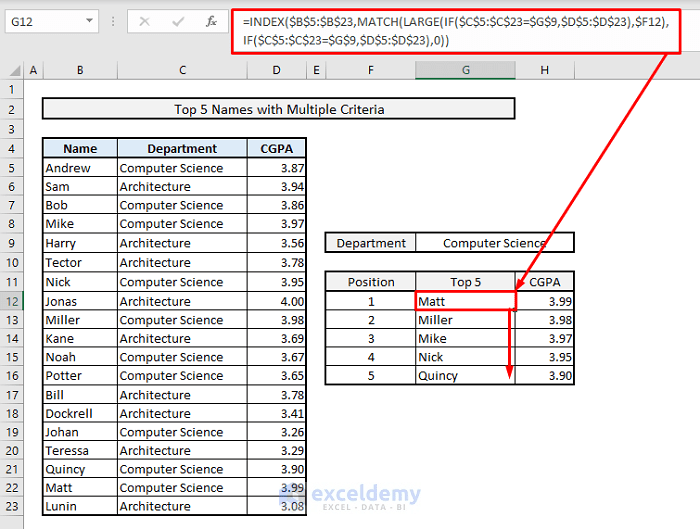This screenshot has width=700, height=529.
Task: Select the name cell 'Miller' in column B
Action: pyautogui.click(x=80, y=320)
